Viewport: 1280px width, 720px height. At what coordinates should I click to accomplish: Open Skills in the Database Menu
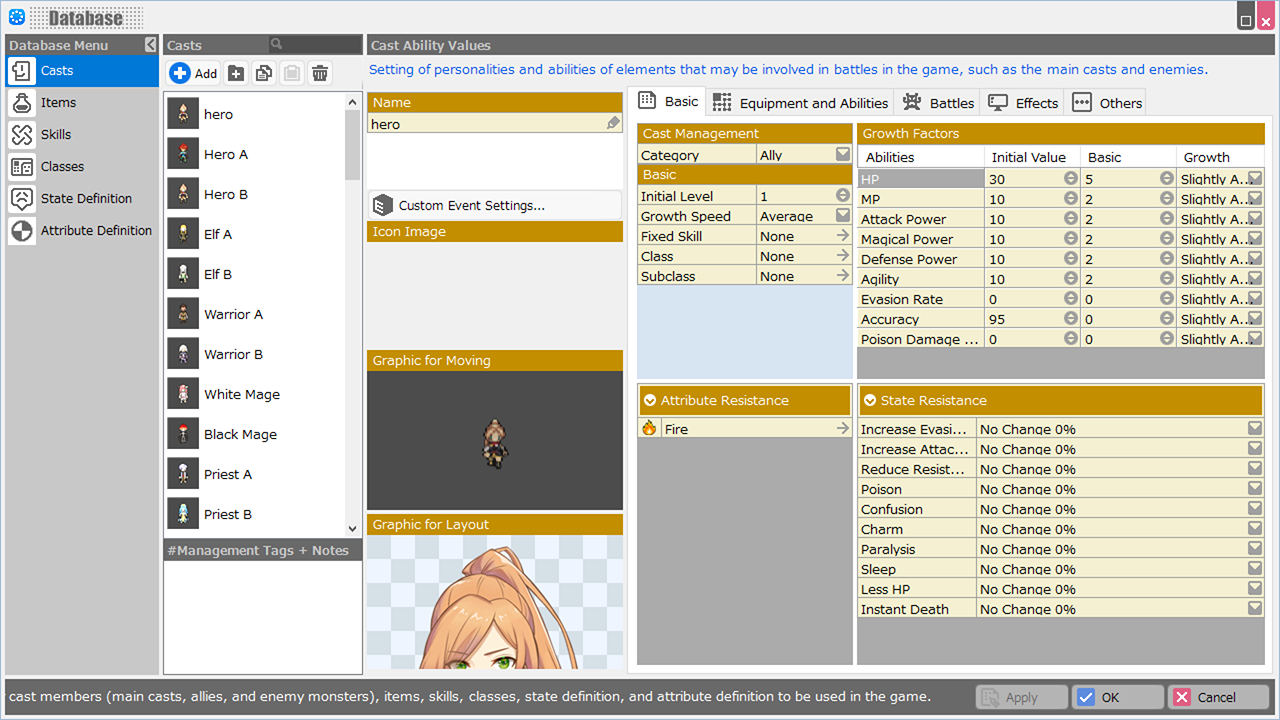point(56,134)
